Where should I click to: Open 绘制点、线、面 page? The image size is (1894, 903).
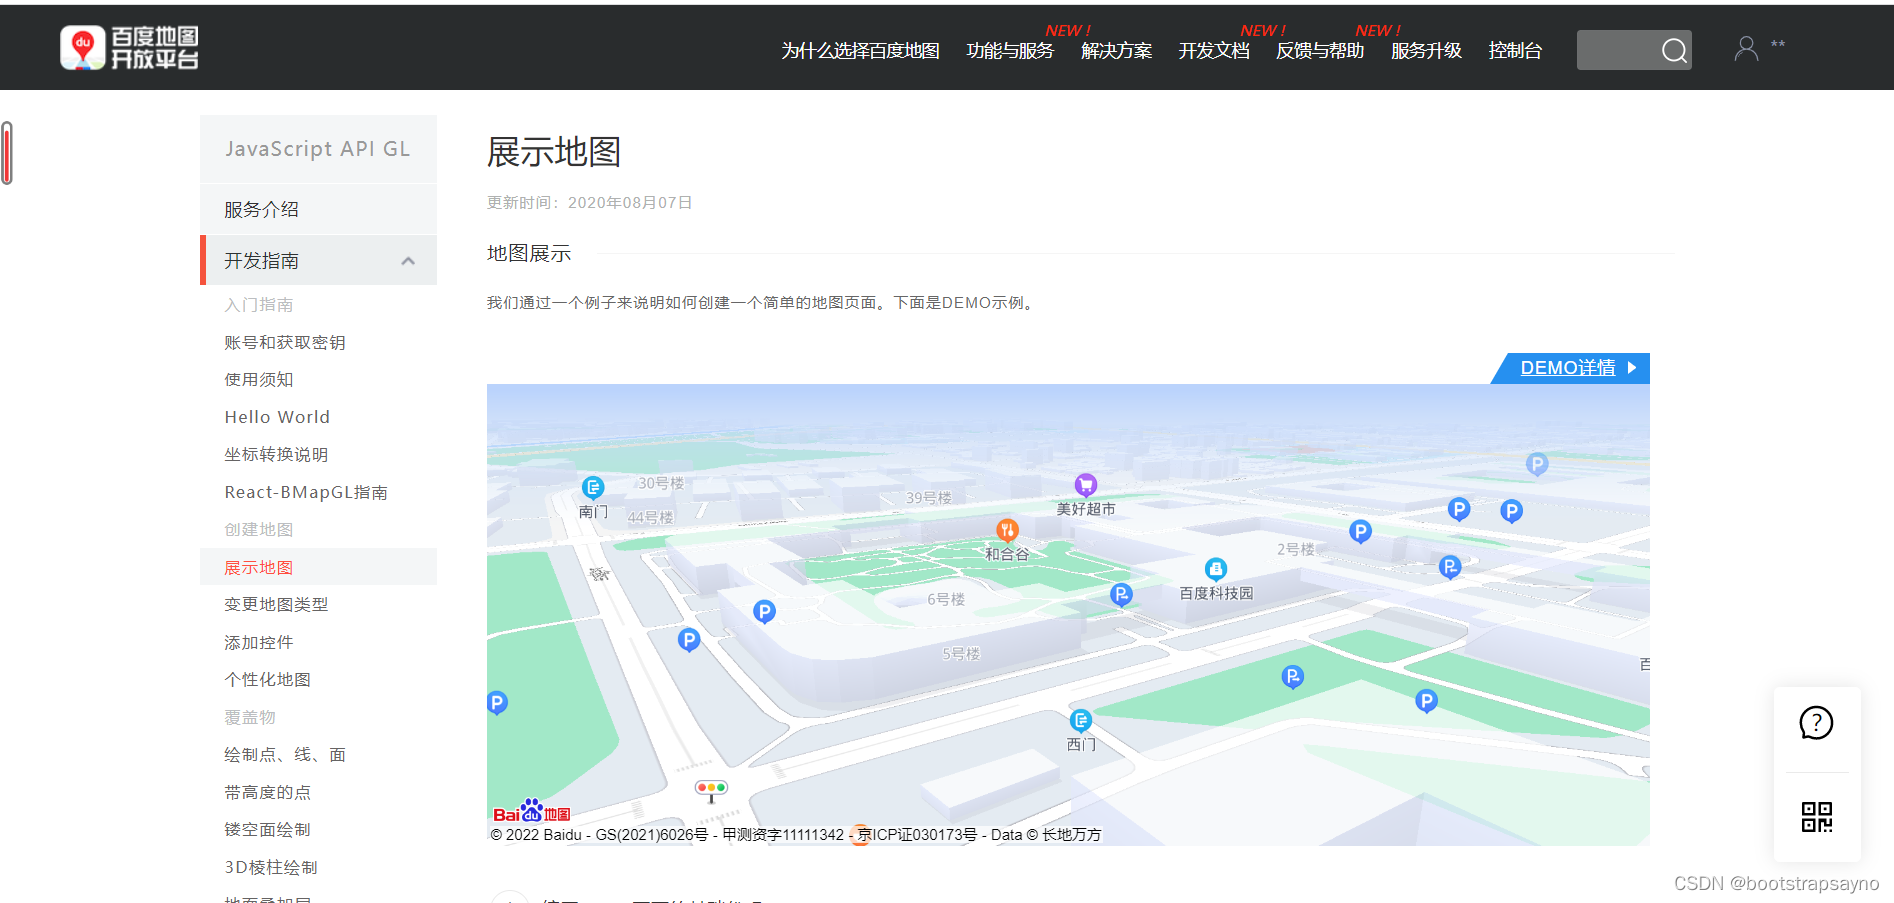pyautogui.click(x=285, y=755)
